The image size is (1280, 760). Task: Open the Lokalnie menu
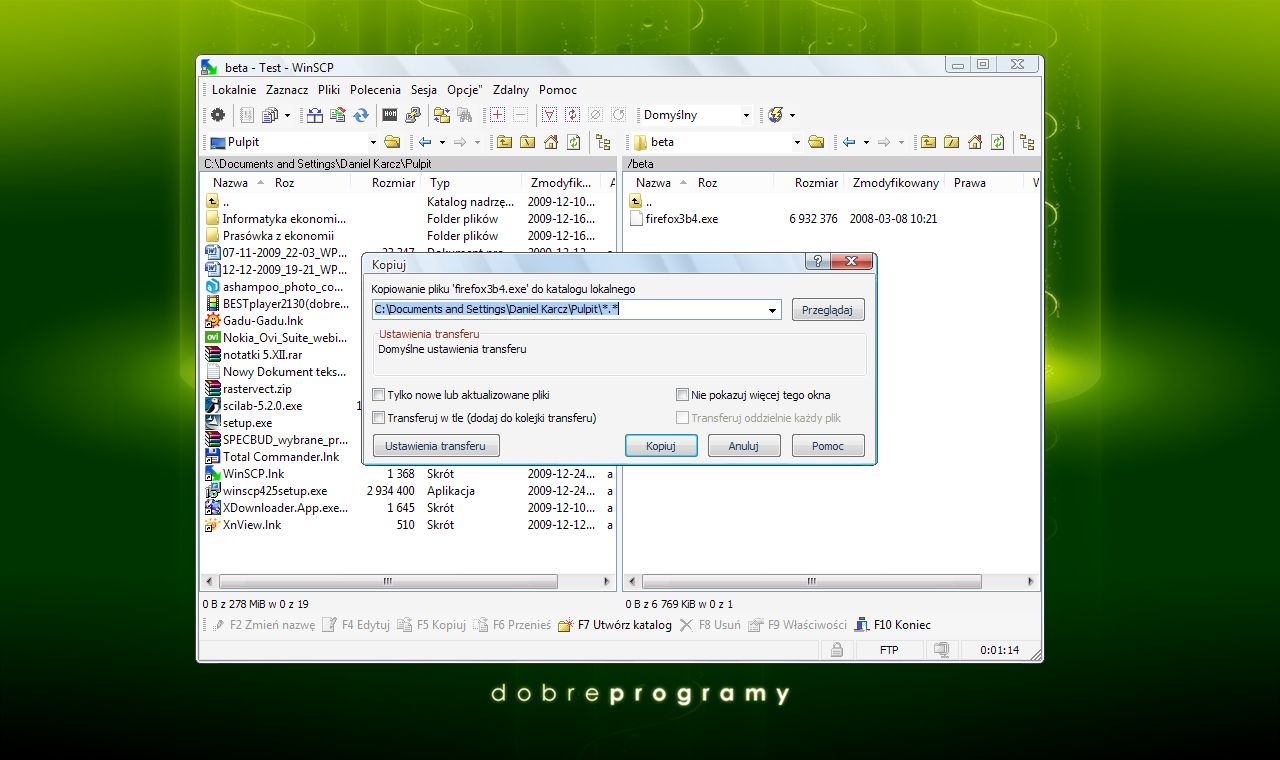[x=234, y=90]
